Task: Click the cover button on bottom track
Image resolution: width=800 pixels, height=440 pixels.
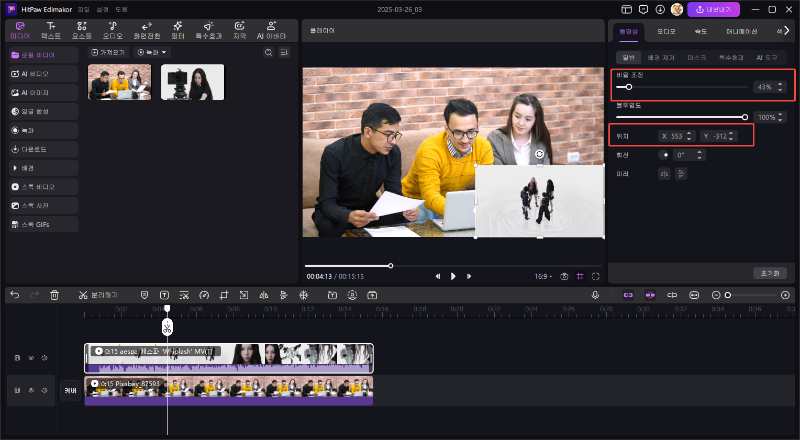Action: pyautogui.click(x=70, y=390)
